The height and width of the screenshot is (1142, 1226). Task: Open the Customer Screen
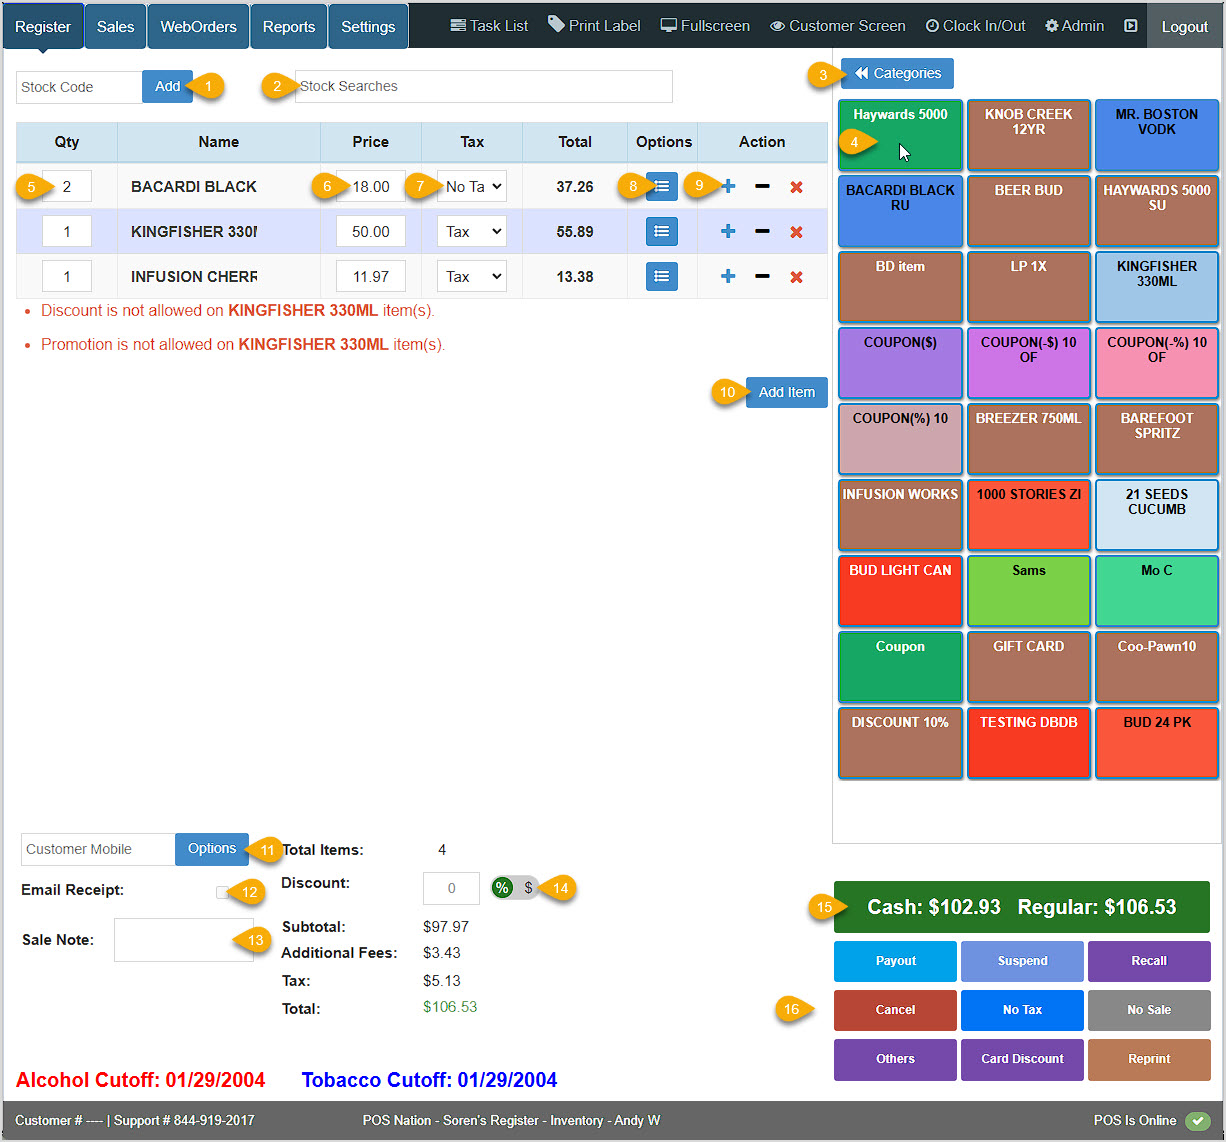[x=838, y=25]
